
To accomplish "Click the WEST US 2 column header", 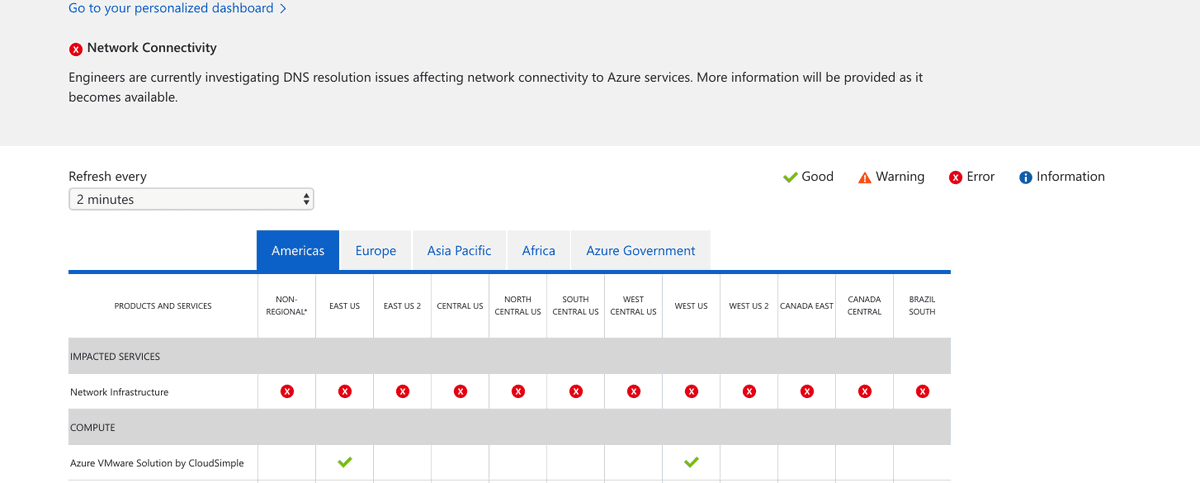I will [749, 306].
